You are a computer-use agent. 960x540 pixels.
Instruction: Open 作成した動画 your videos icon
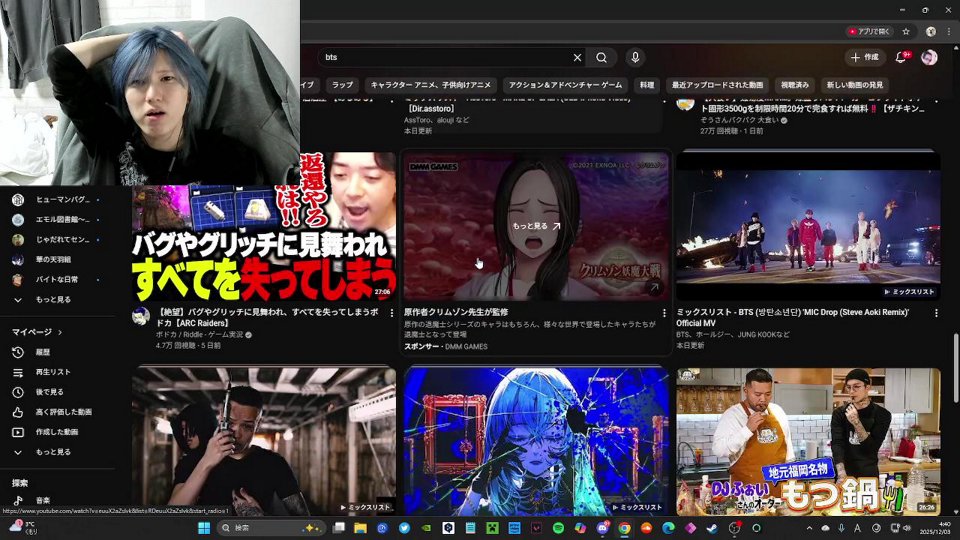tap(18, 432)
